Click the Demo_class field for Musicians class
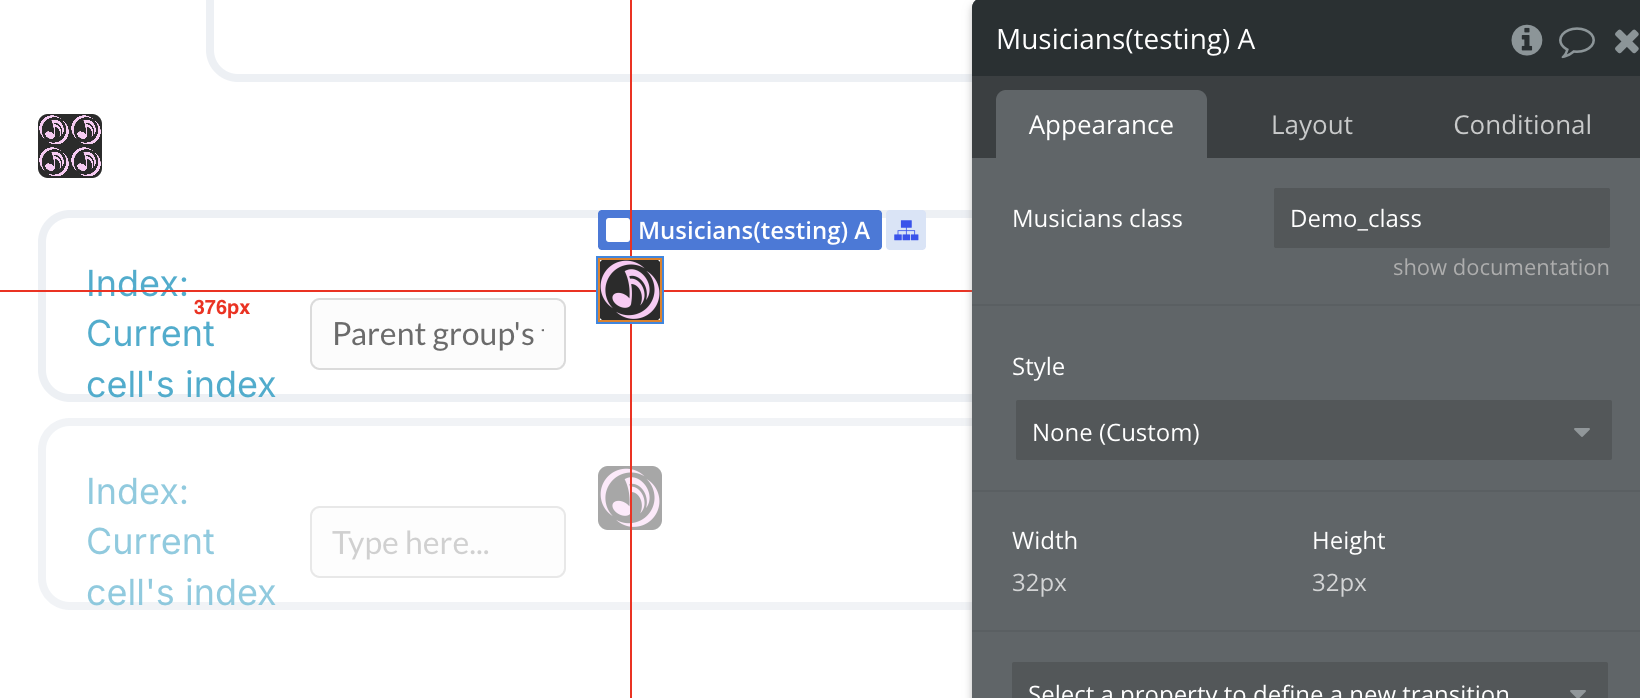The image size is (1640, 698). (1441, 218)
